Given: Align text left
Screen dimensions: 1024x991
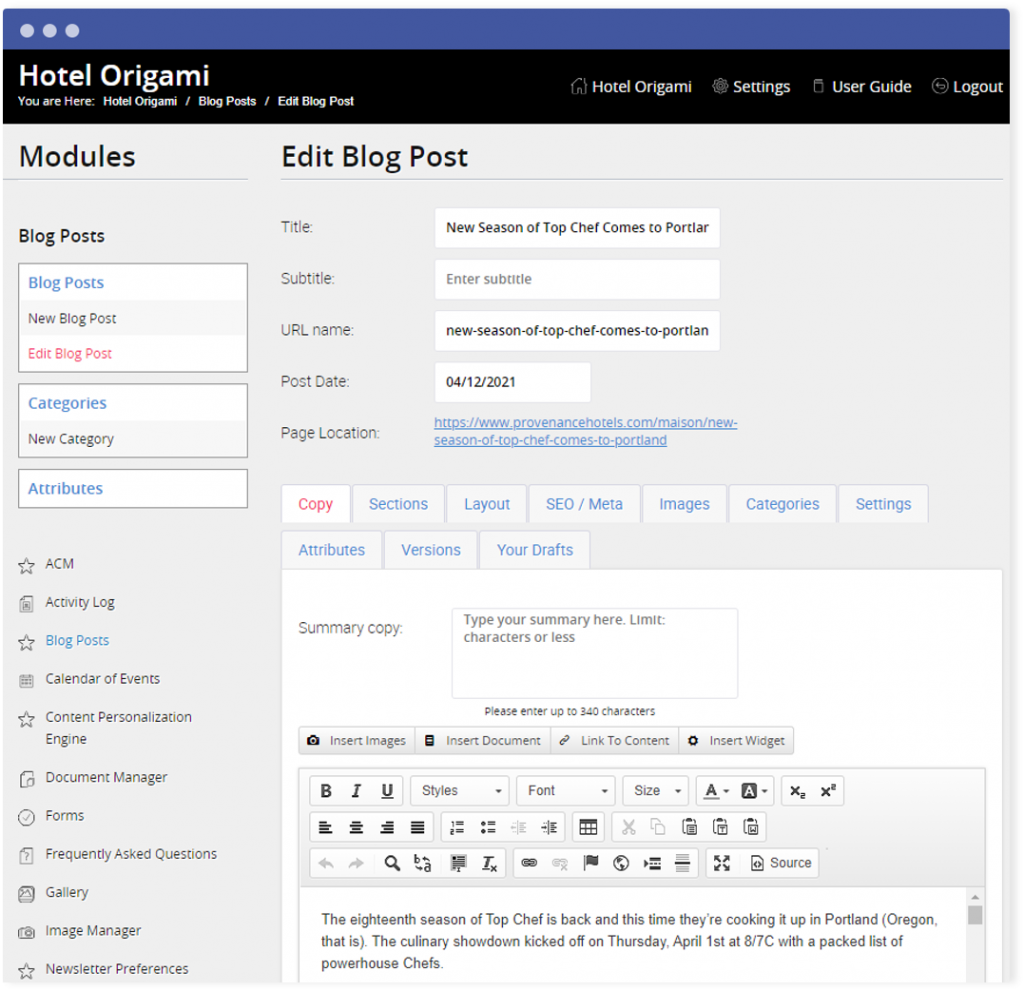Looking at the screenshot, I should click(x=325, y=828).
